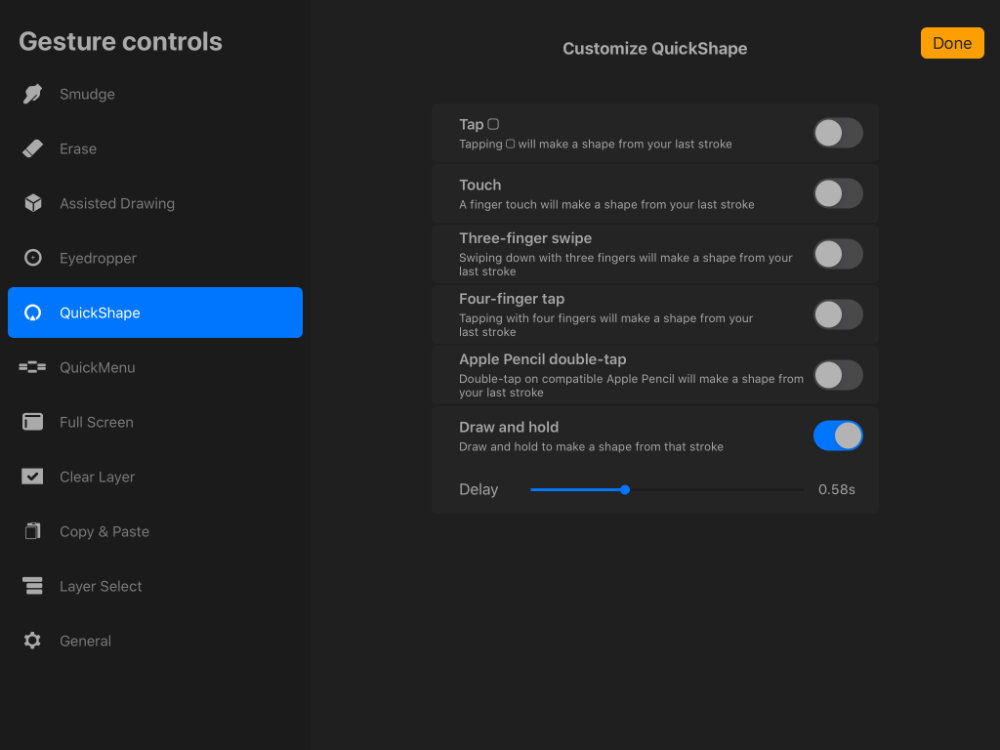Open Copy & Paste settings
The image size is (1000, 750).
(x=155, y=531)
